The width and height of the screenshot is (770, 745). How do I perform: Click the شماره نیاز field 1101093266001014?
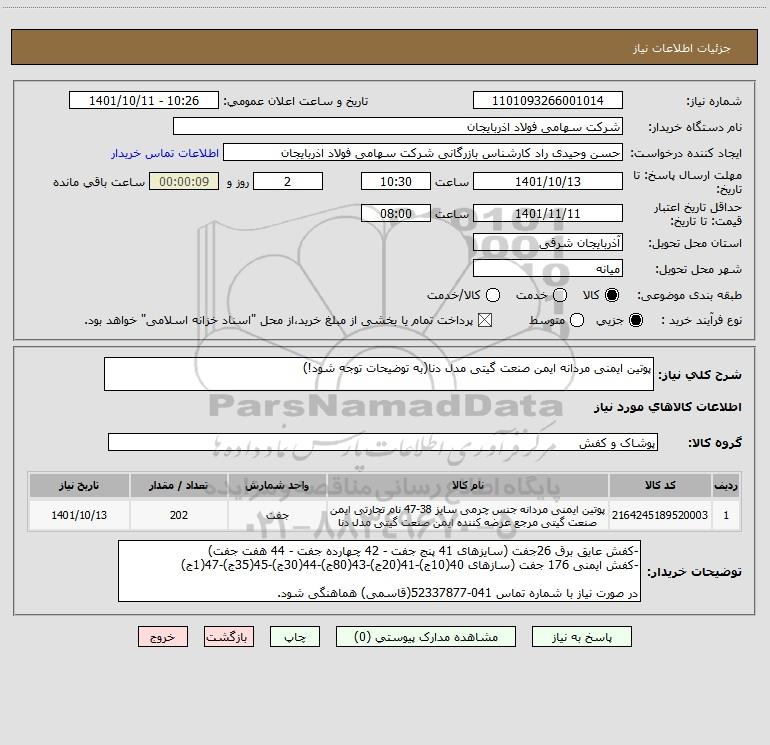click(548, 101)
